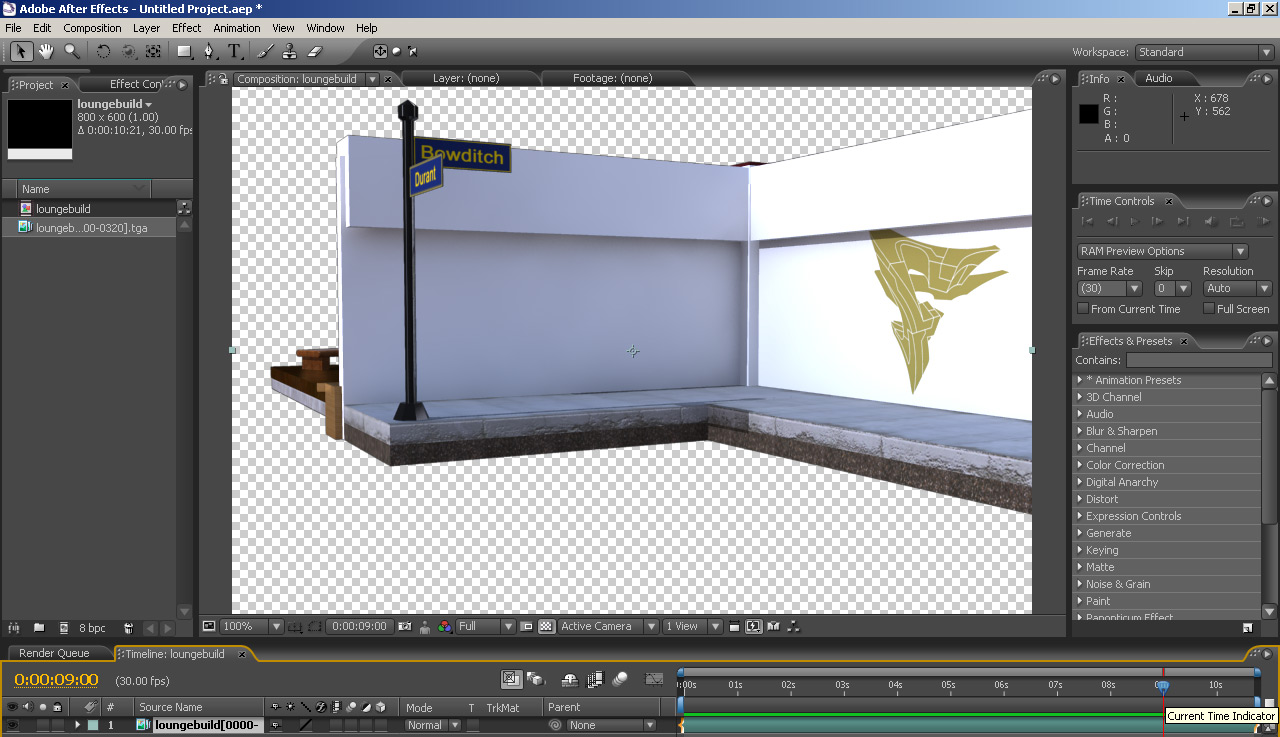The width and height of the screenshot is (1280, 737).
Task: Toggle the transparency grid button
Action: (x=546, y=627)
